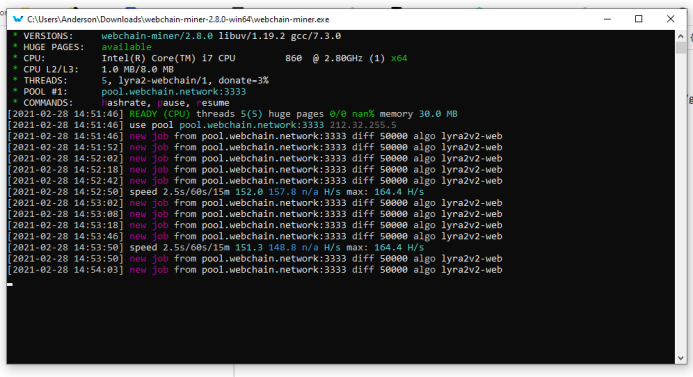Click the vertical scrollbar thumb
693x377 pixels.
coord(681,48)
